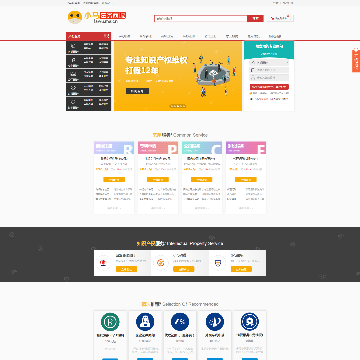Click the dark button on the yellow banner
360x360 pixels.
[x=137, y=91]
